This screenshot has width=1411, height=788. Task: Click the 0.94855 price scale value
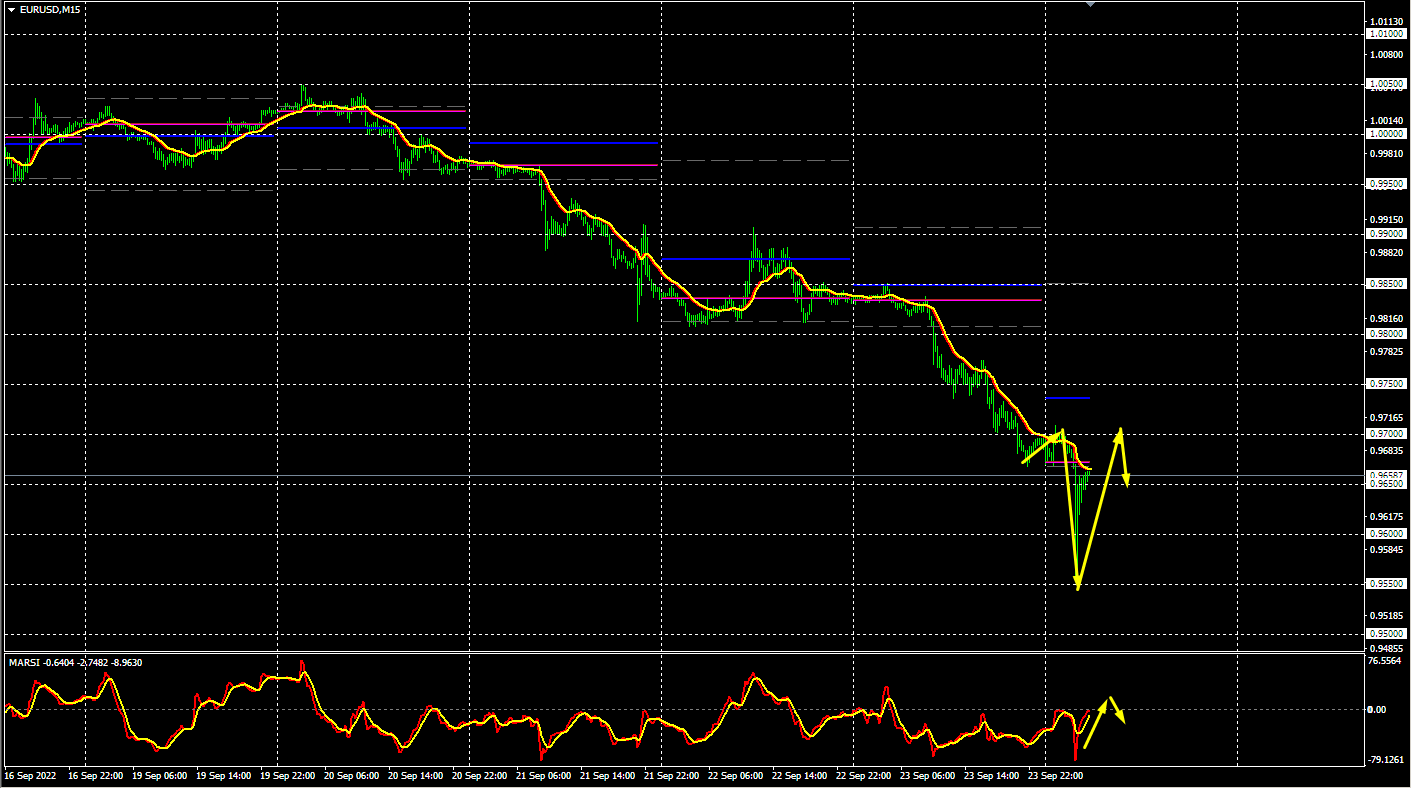(x=1384, y=648)
